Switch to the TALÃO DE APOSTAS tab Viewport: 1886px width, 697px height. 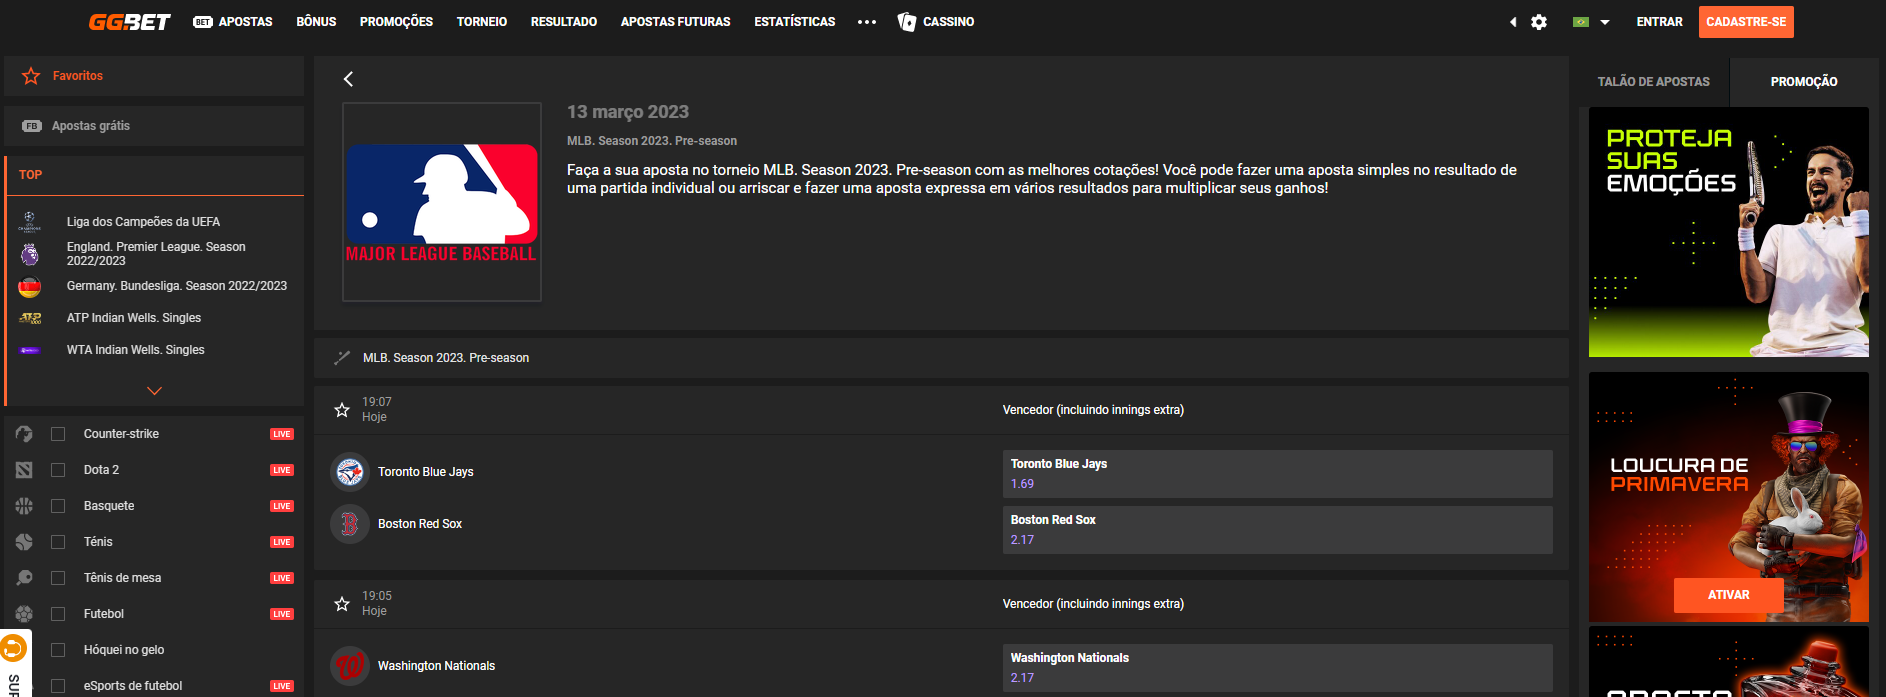tap(1654, 82)
